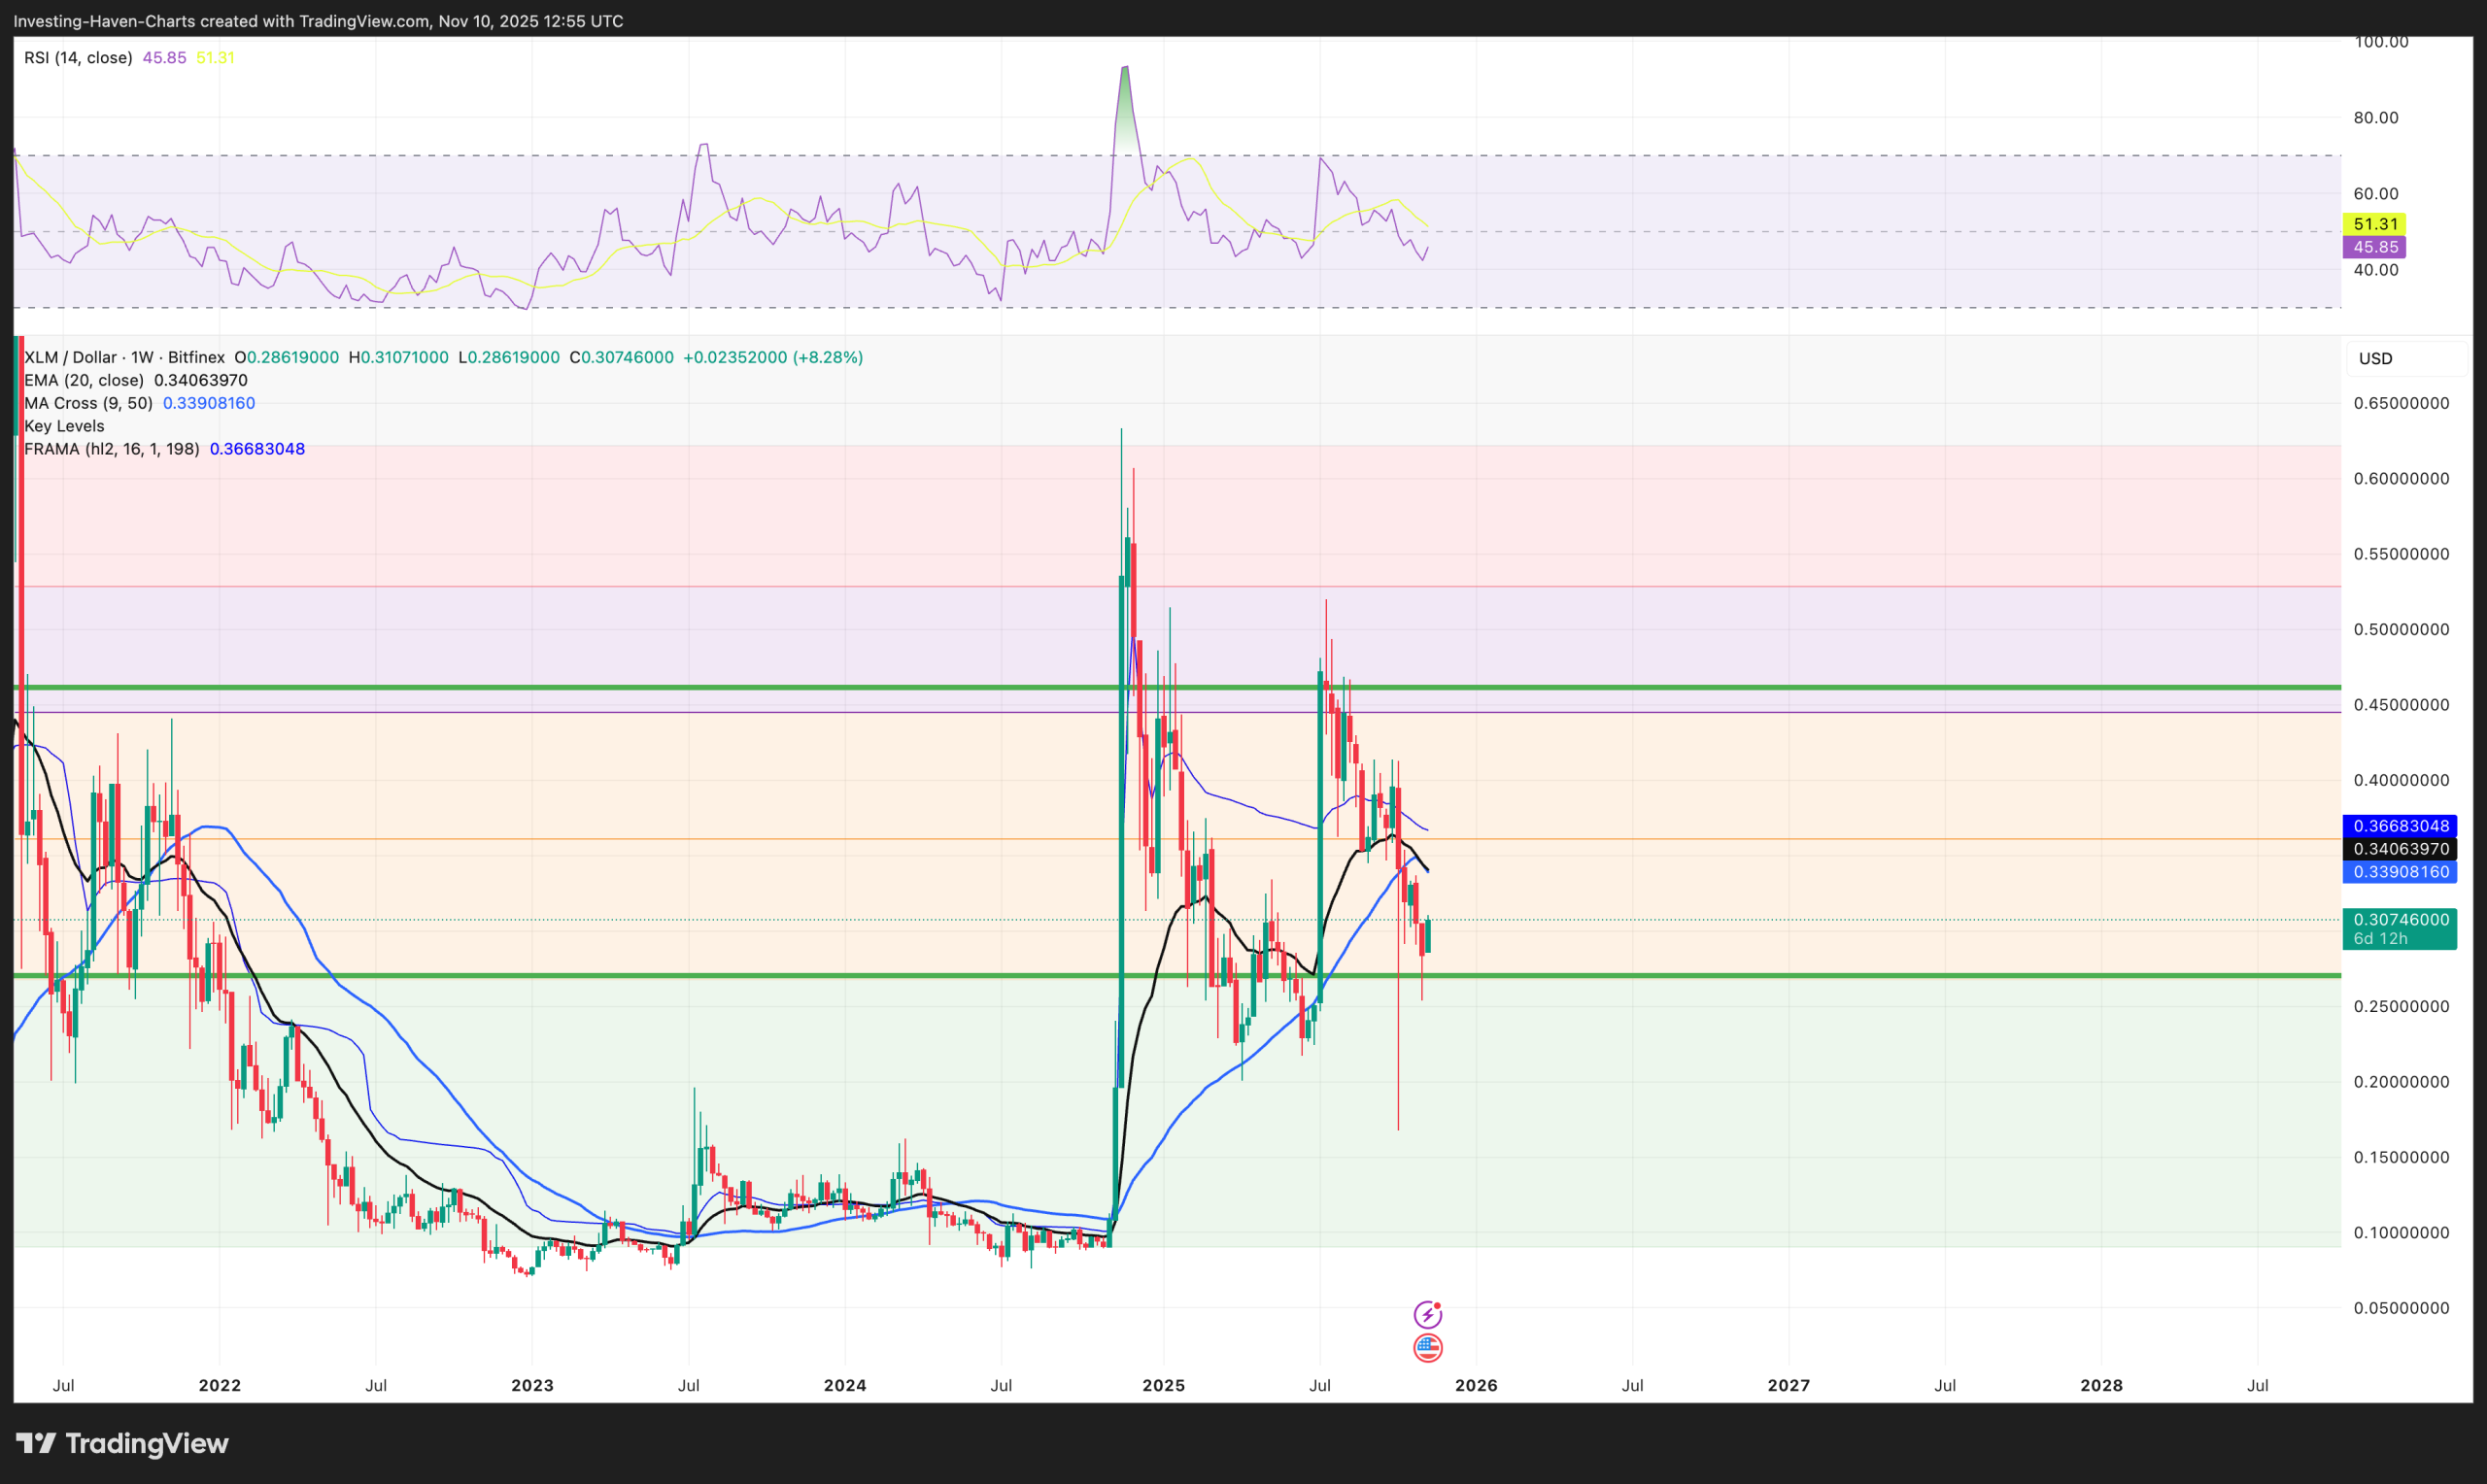The height and width of the screenshot is (1484, 2487).
Task: Click the purple RSI value 45.85 label
Action: point(2376,247)
